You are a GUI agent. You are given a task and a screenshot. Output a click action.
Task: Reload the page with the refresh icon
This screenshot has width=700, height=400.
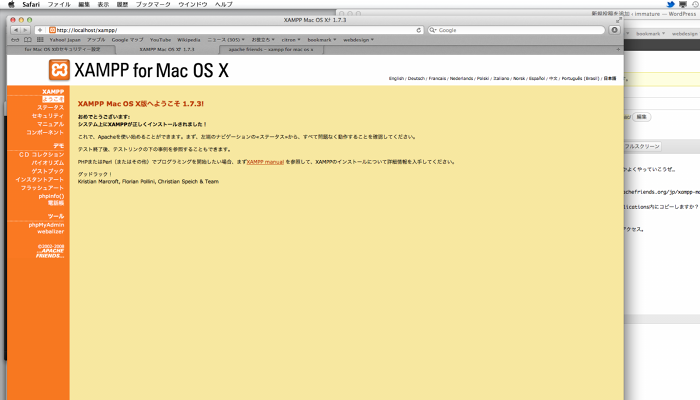click(x=419, y=30)
